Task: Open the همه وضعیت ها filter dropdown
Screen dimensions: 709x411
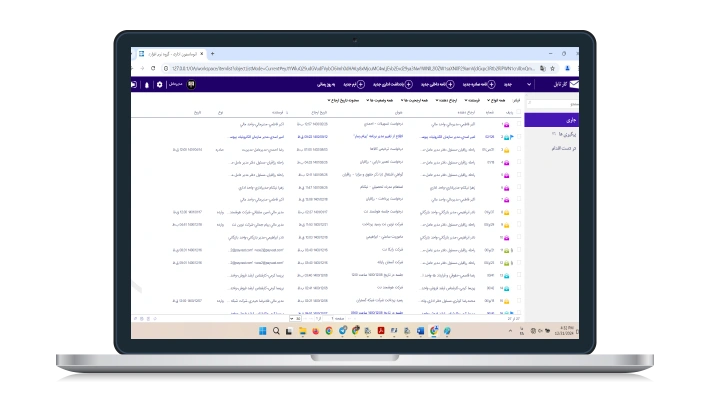Action: point(379,100)
